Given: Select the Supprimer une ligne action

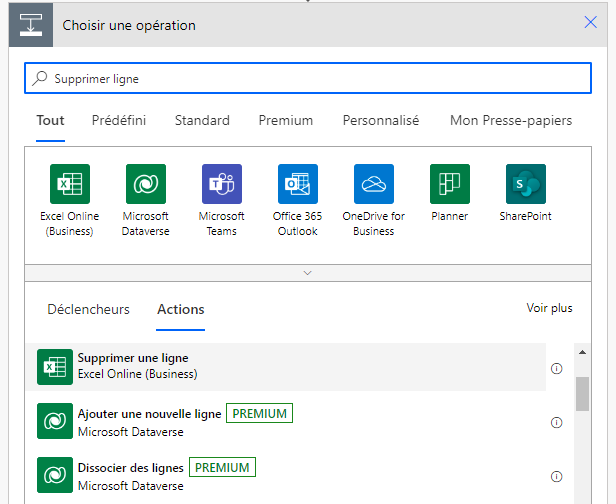Looking at the screenshot, I should [x=286, y=367].
